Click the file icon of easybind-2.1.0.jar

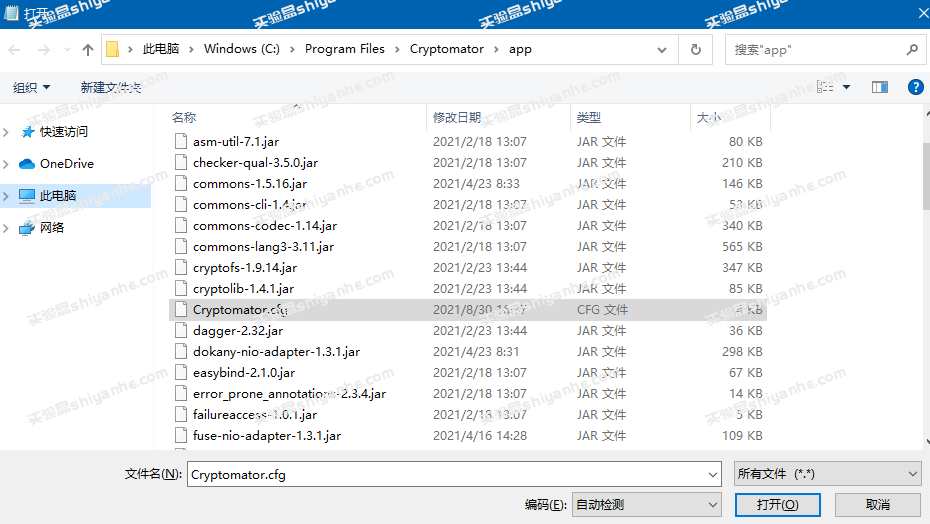coord(181,373)
